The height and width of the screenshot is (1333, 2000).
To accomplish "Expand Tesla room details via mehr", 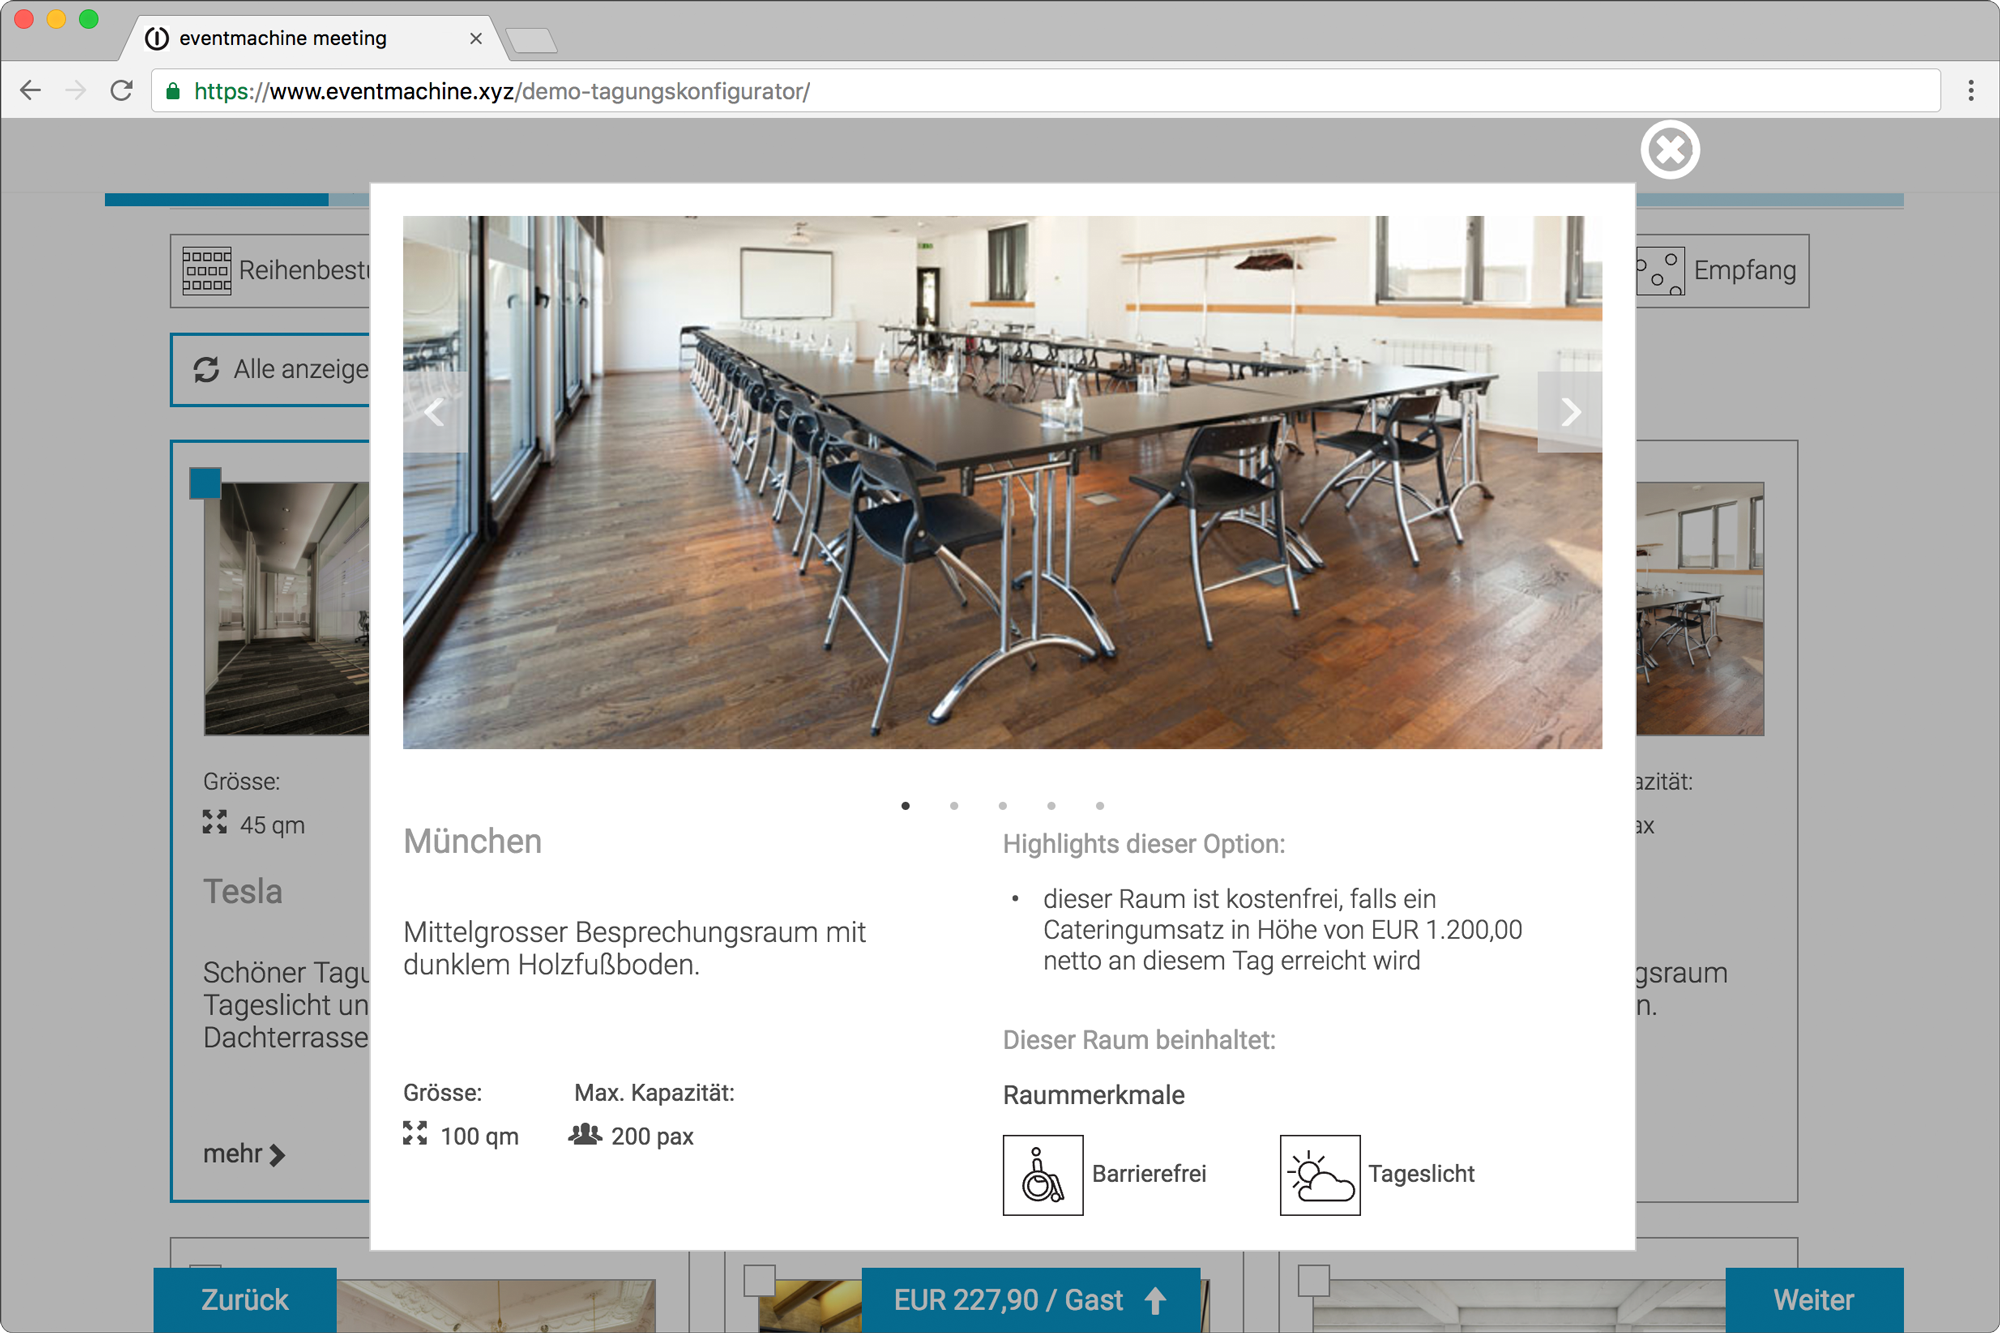I will (243, 1154).
